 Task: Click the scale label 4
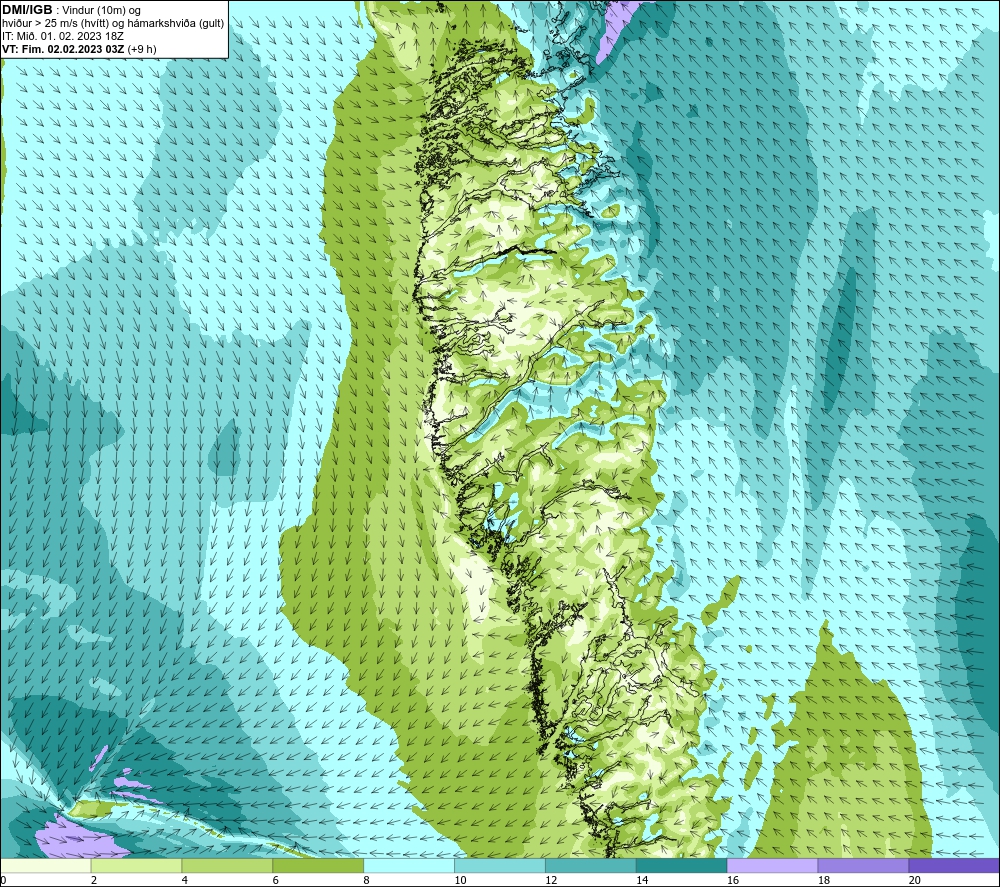184,880
